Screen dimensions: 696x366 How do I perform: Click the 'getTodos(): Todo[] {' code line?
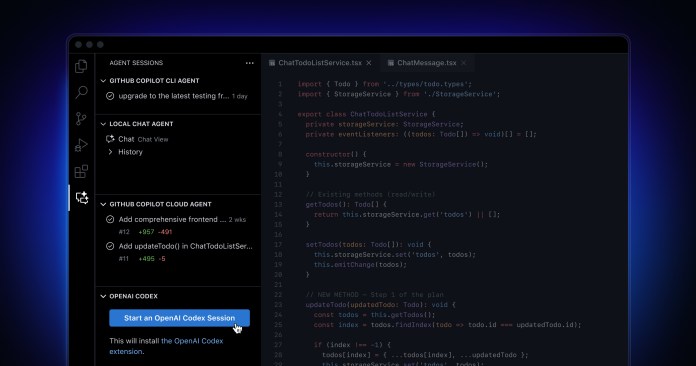pos(346,205)
